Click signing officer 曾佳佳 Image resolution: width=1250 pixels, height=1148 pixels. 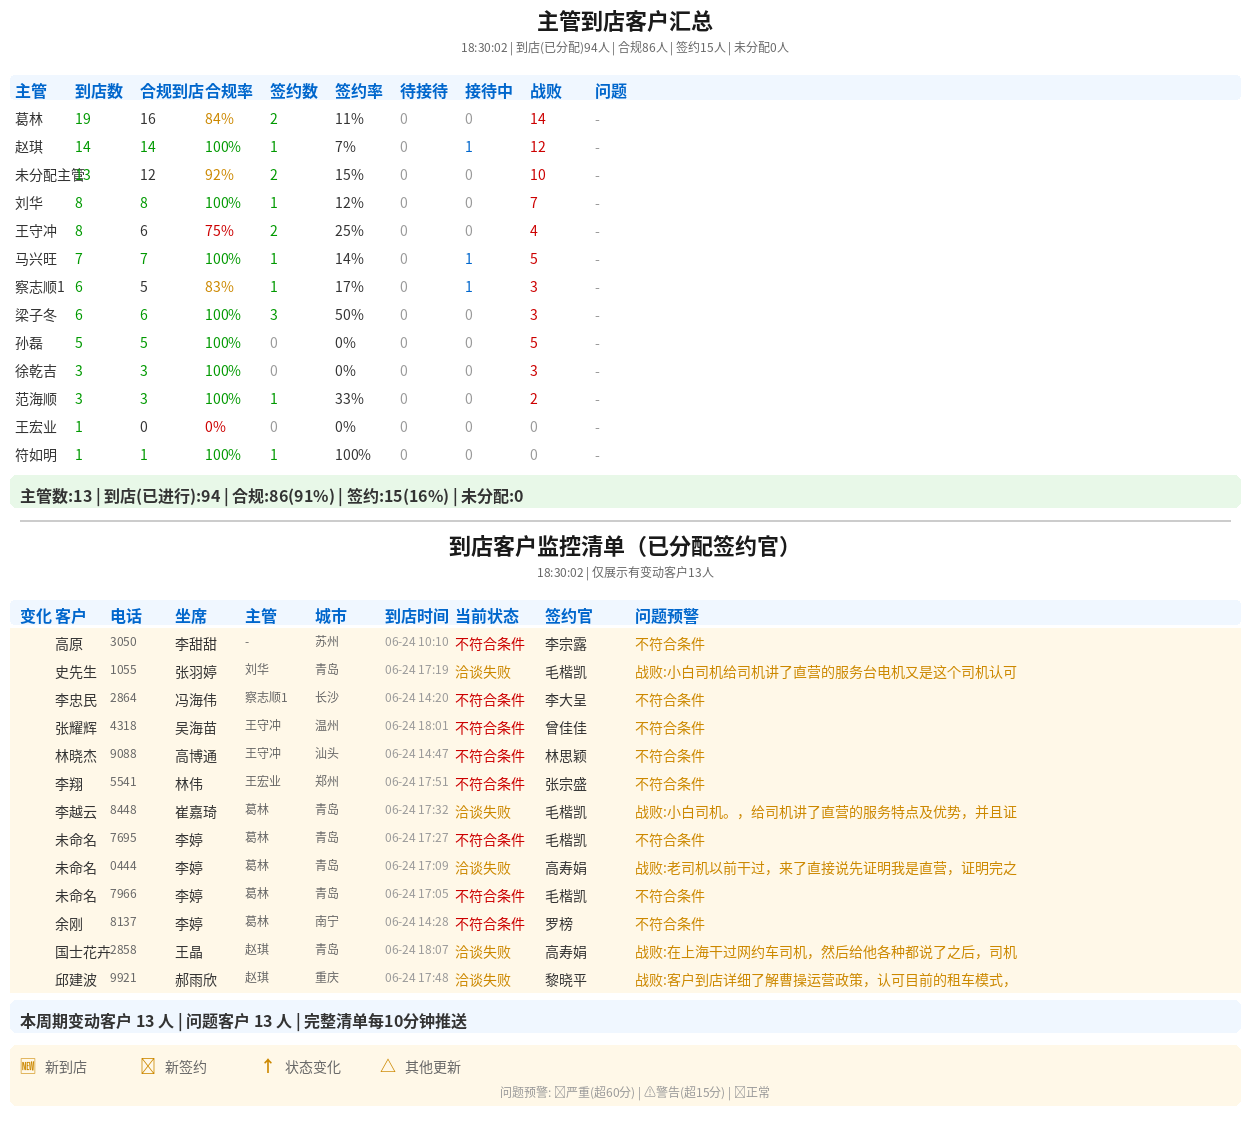566,728
